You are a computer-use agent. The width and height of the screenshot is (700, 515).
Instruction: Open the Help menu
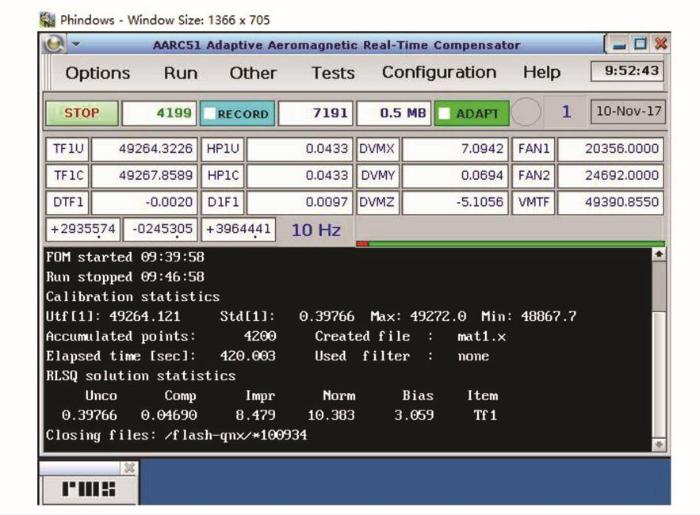point(542,72)
